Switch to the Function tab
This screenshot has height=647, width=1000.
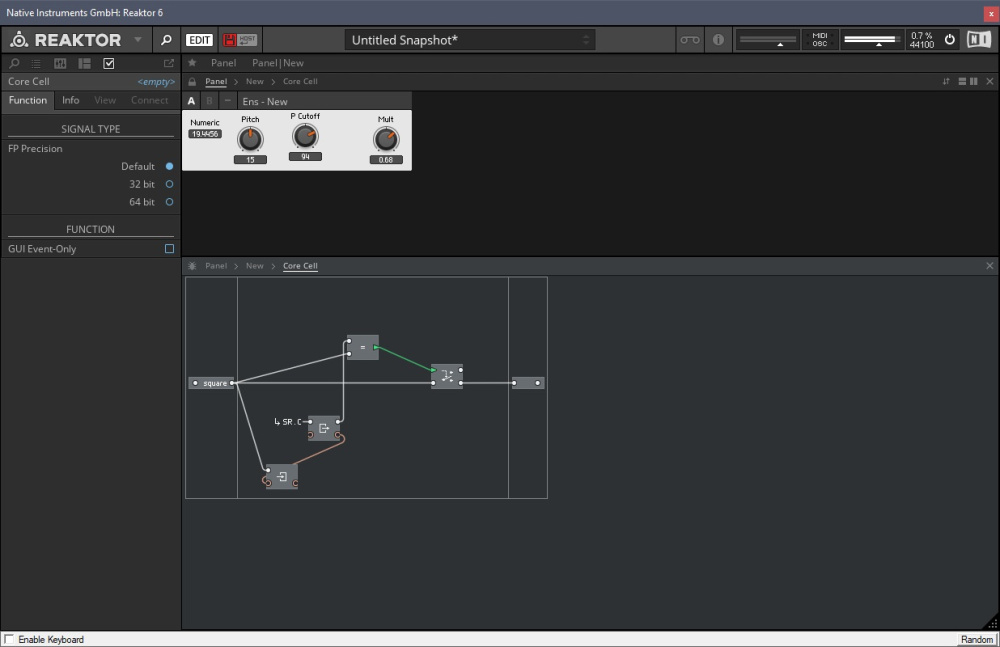[x=27, y=100]
